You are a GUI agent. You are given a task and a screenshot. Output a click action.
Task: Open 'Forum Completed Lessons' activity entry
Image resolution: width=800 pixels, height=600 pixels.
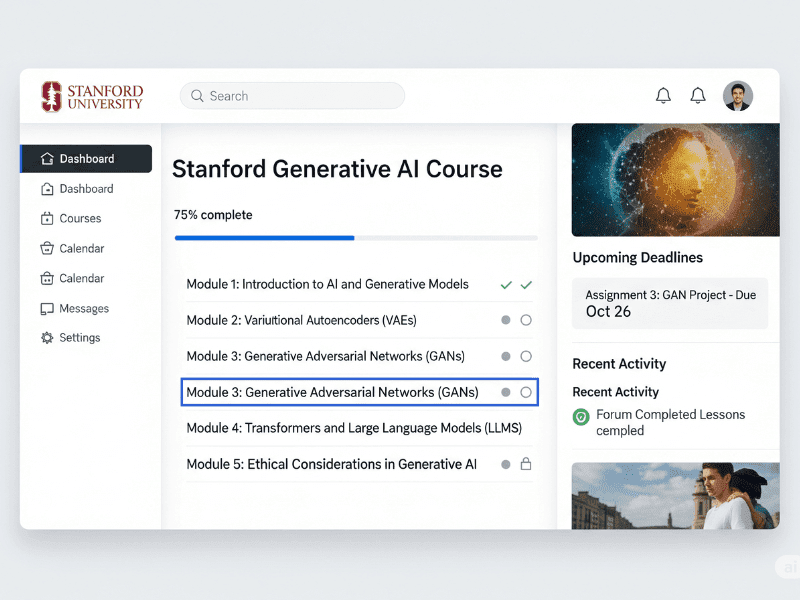click(x=660, y=422)
